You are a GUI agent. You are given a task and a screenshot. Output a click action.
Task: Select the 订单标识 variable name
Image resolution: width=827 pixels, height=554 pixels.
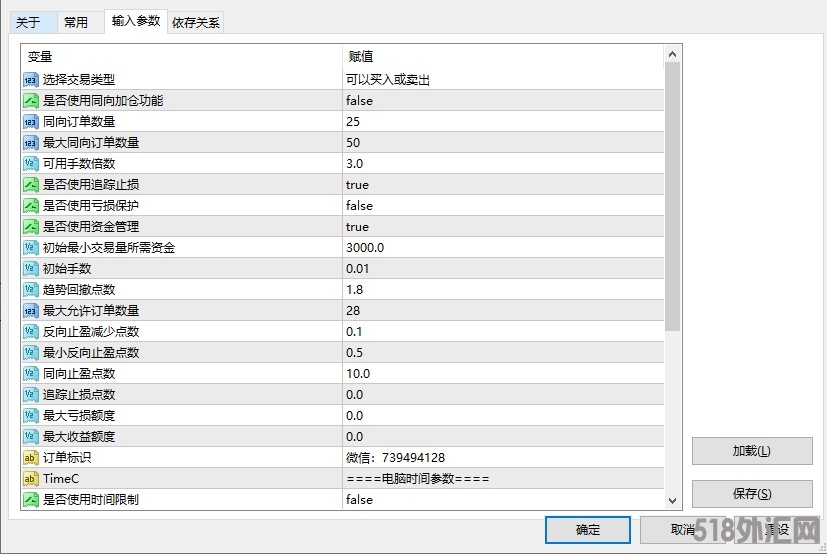tap(67, 457)
